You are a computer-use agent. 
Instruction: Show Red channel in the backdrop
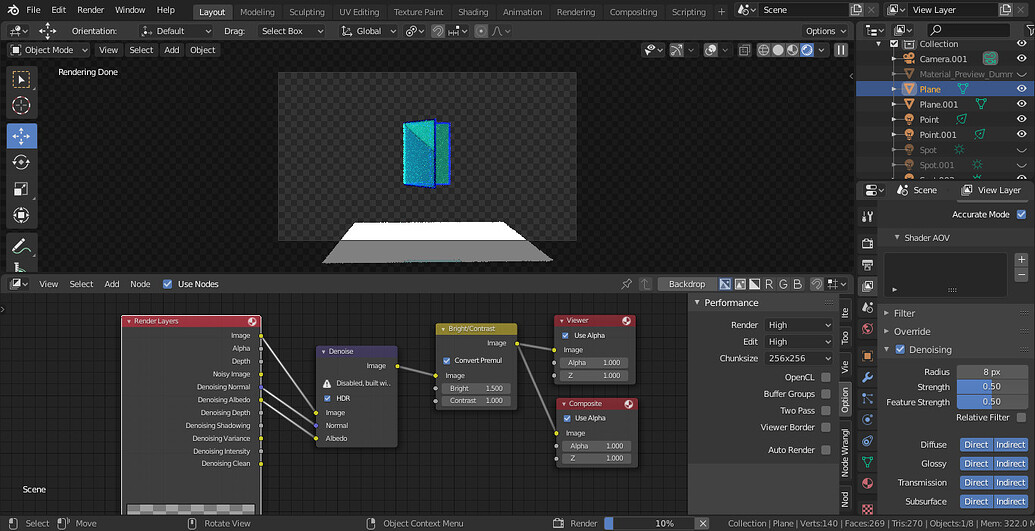(x=769, y=284)
